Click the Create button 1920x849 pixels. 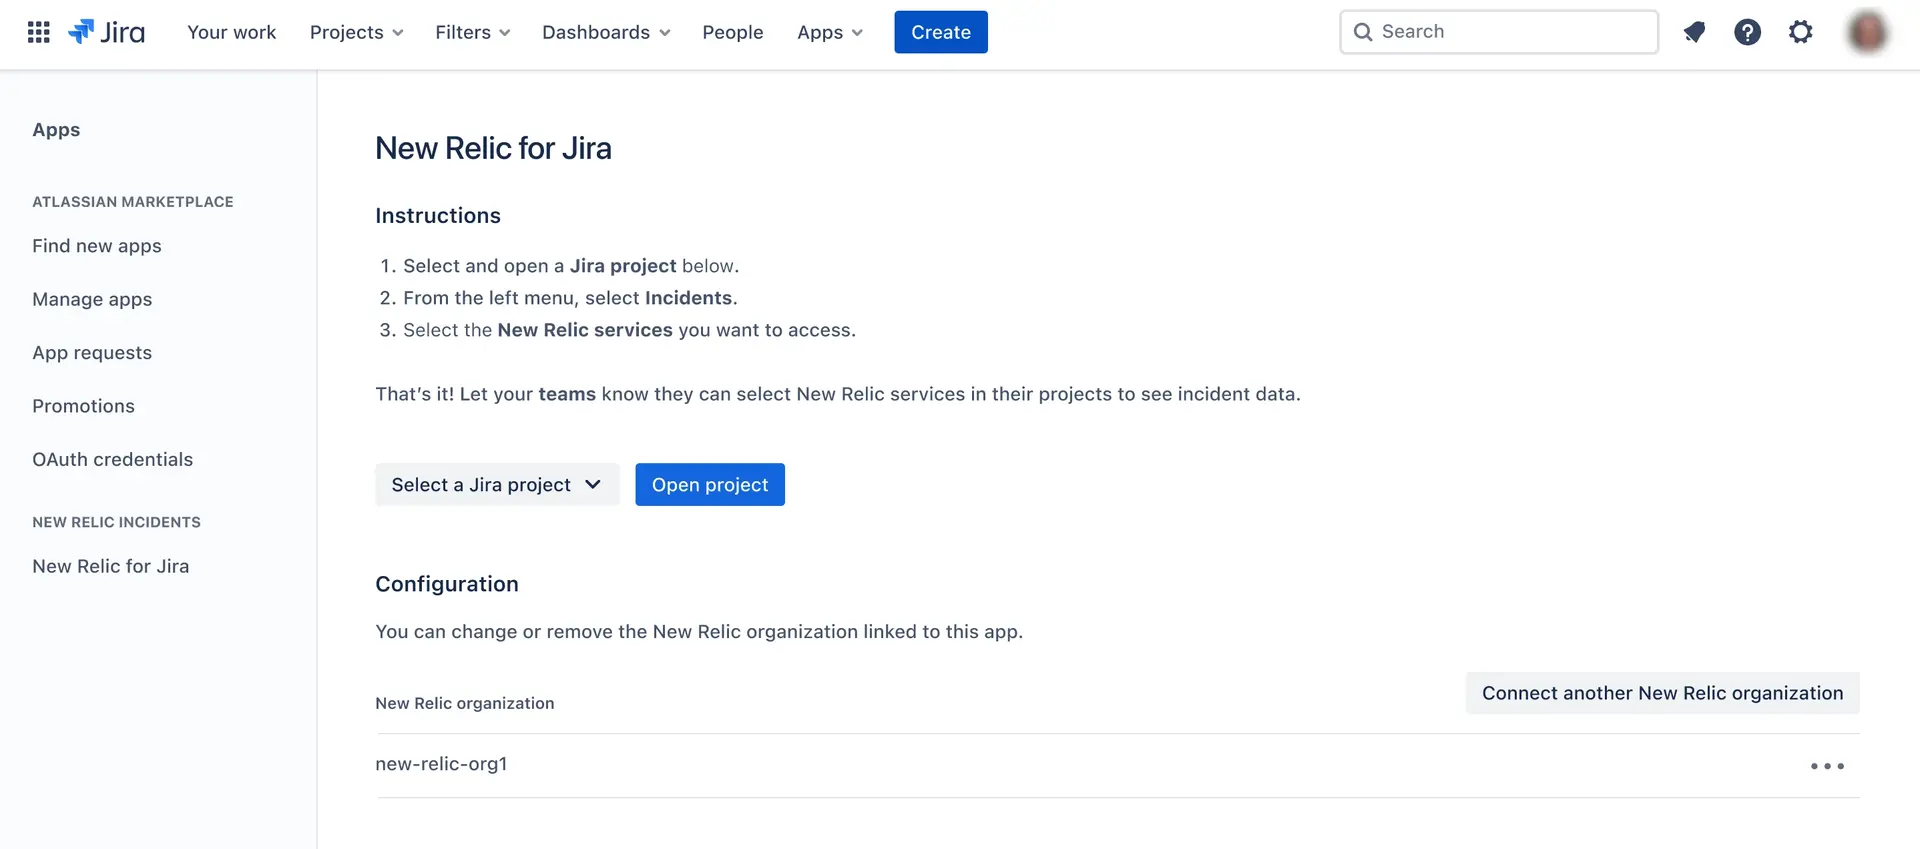click(x=940, y=32)
